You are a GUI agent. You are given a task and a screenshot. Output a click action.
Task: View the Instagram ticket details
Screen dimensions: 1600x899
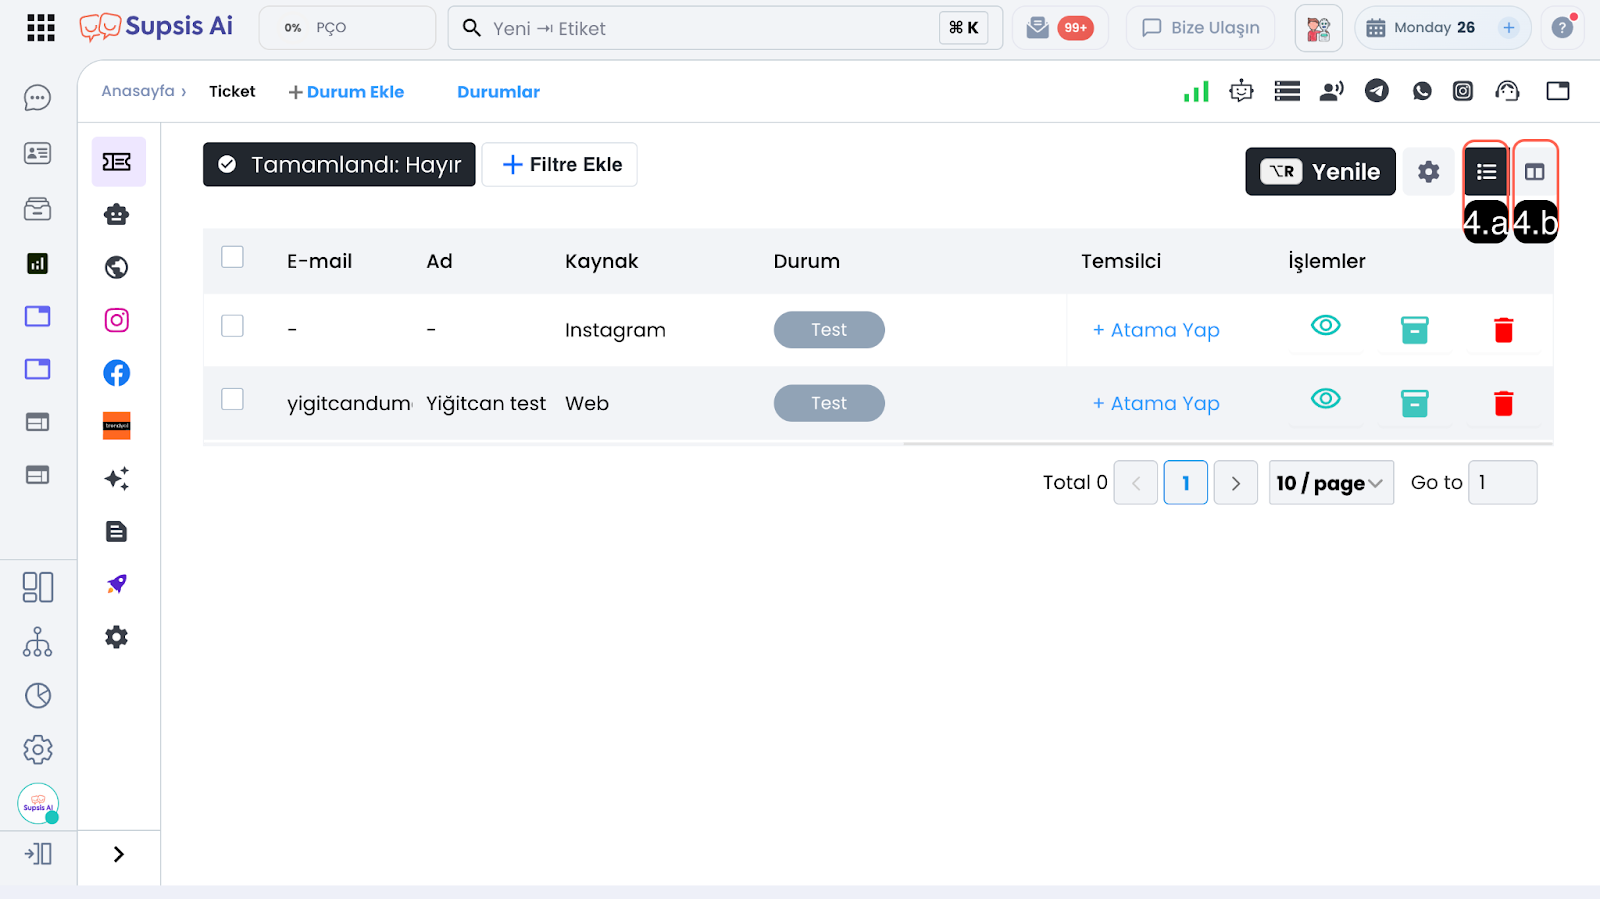(1325, 326)
